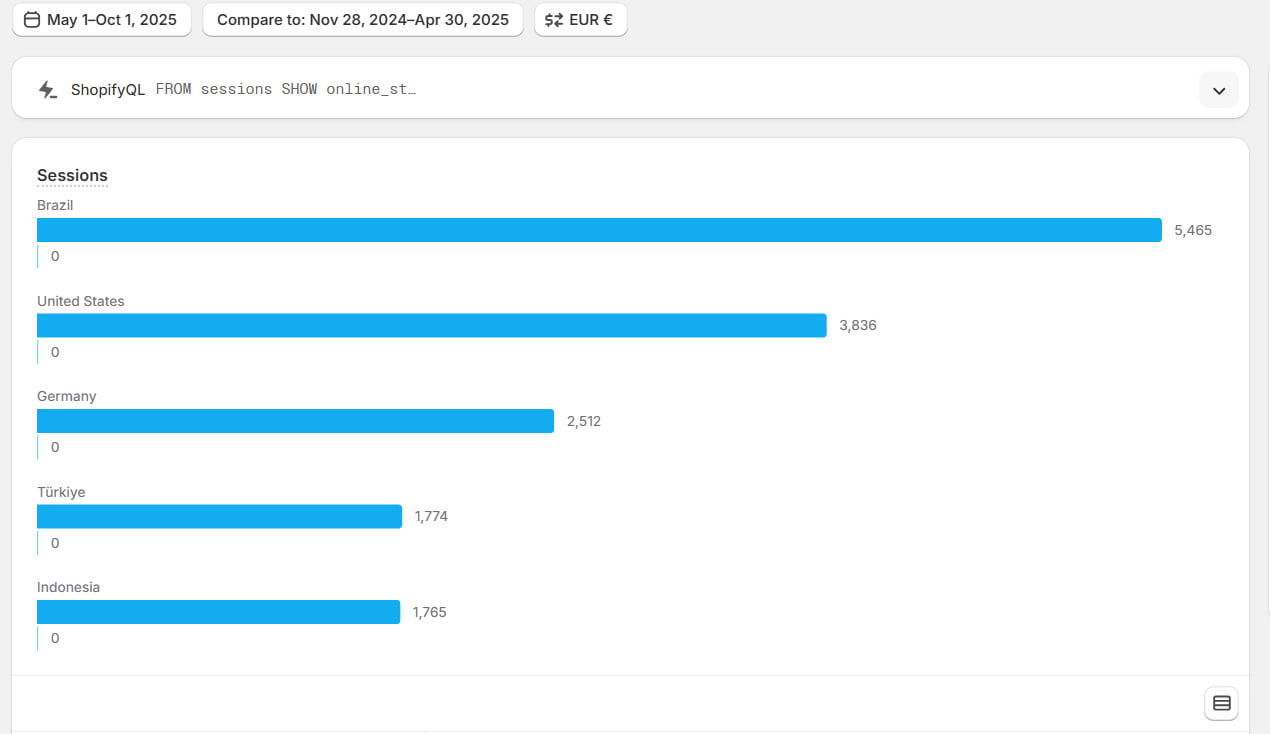The width and height of the screenshot is (1270, 734).
Task: Click the United States country label
Action: [x=81, y=301]
